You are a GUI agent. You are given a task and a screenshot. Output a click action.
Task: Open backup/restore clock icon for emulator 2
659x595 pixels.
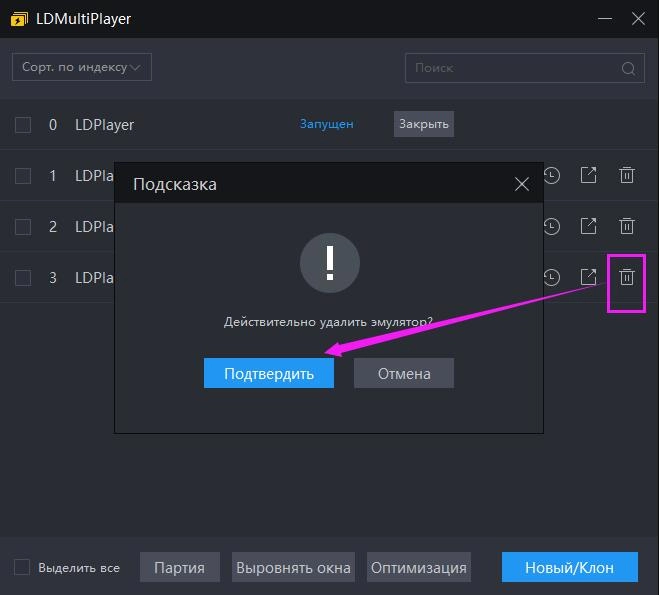(x=552, y=226)
